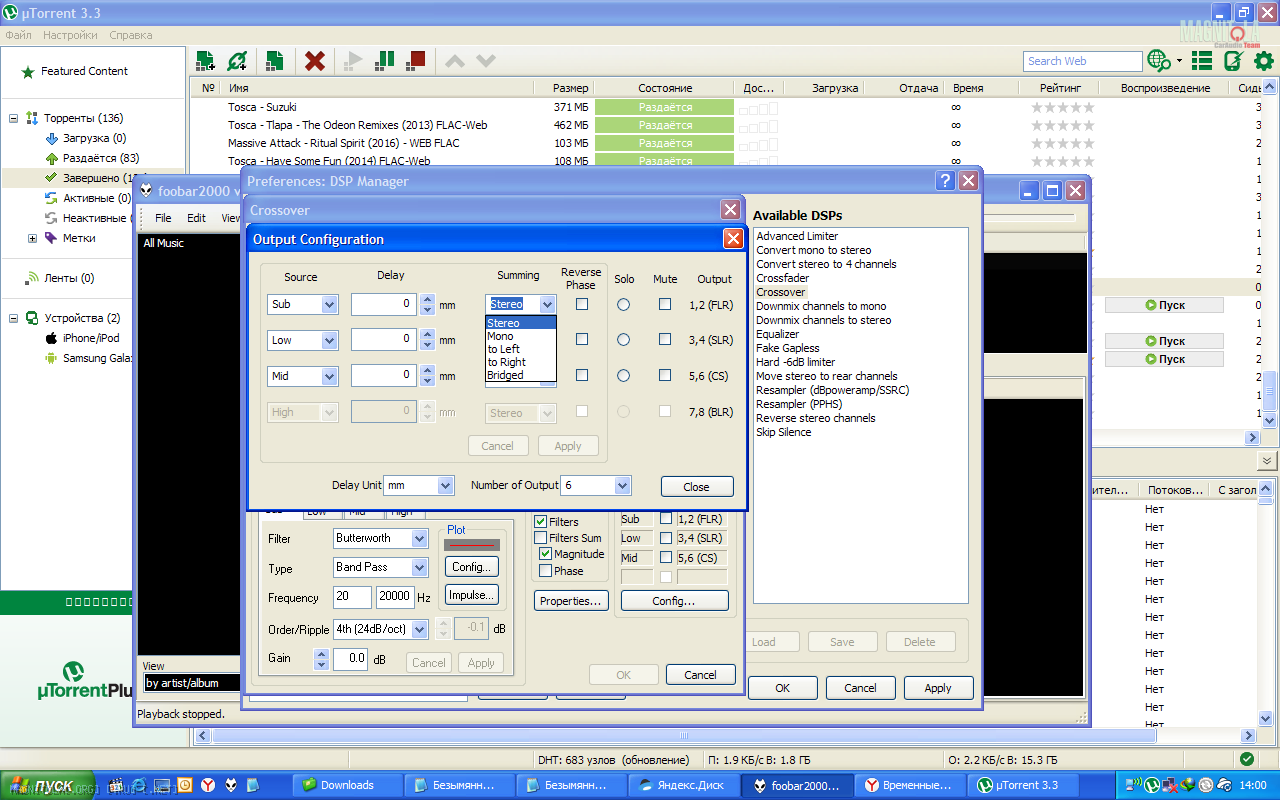
Task: Collapse the Торренты tree node
Action: [14, 118]
